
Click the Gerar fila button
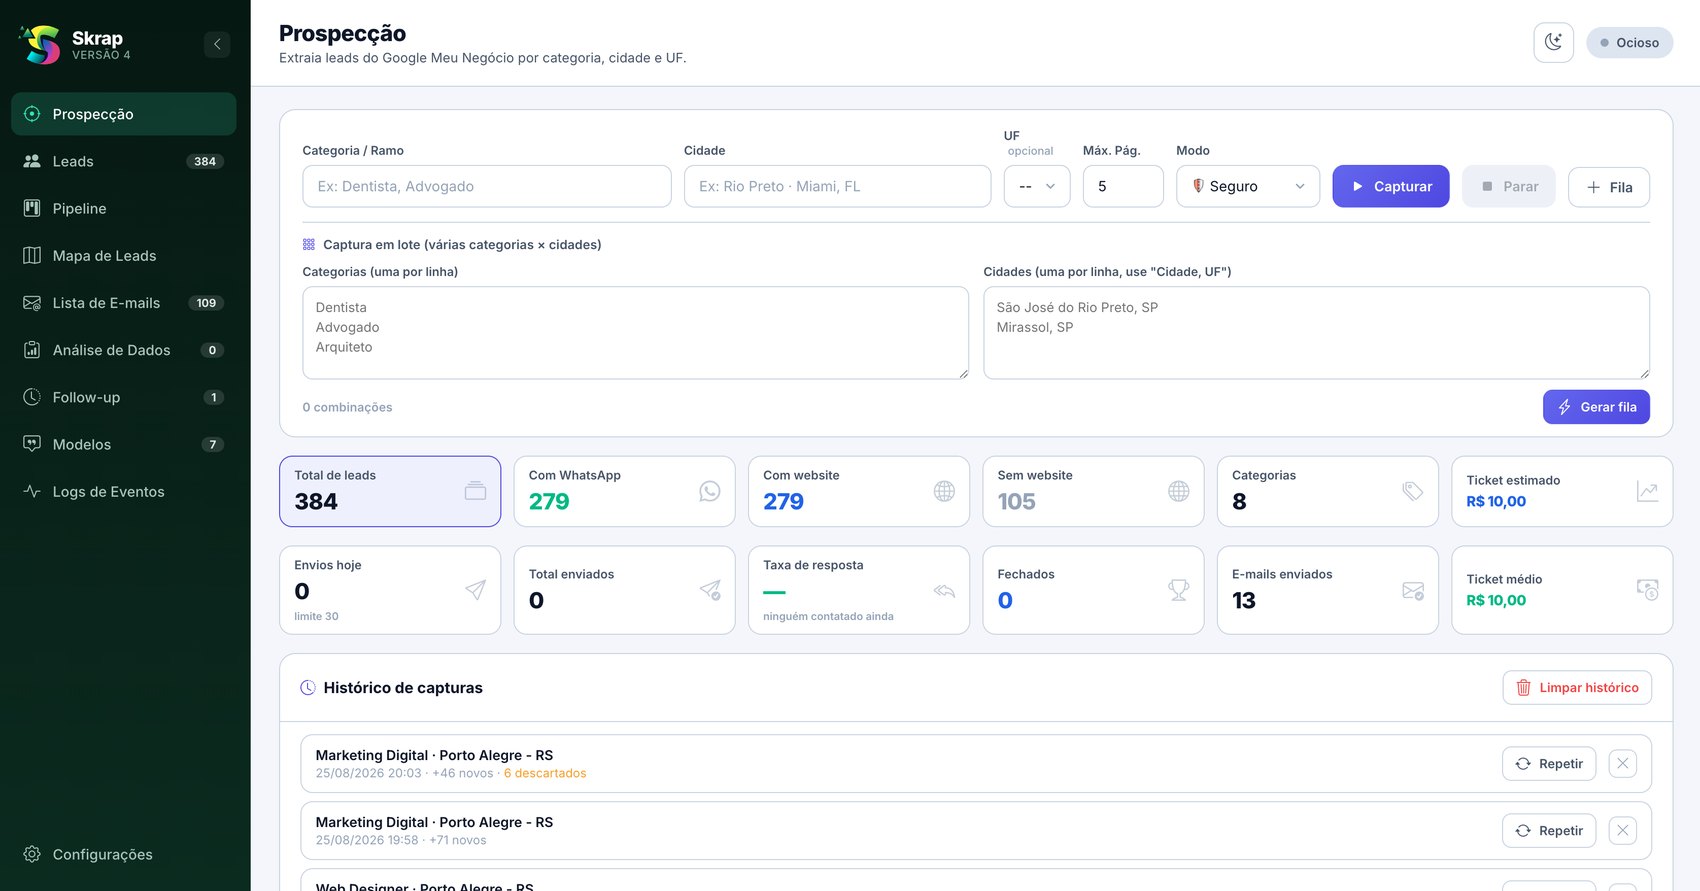pyautogui.click(x=1596, y=407)
